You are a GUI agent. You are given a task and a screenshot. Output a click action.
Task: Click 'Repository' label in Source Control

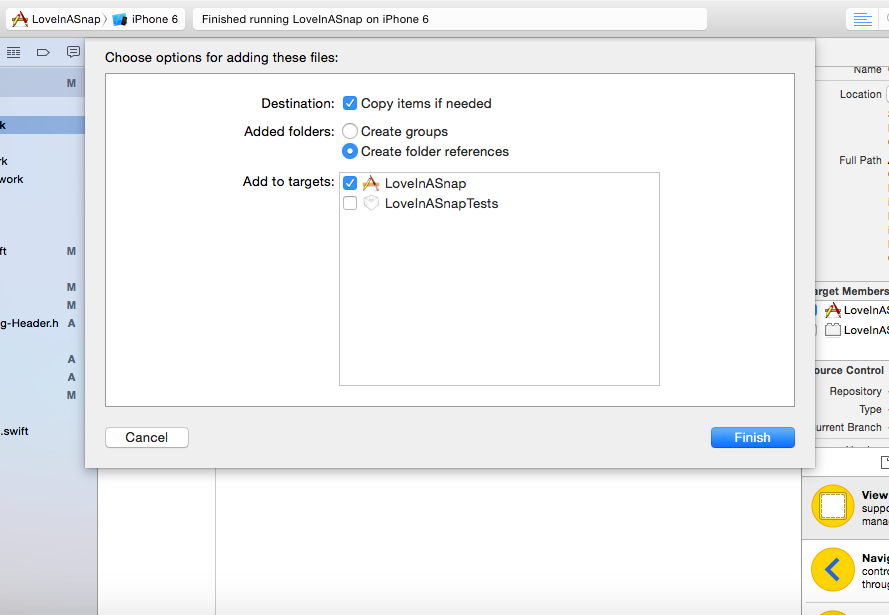(856, 391)
